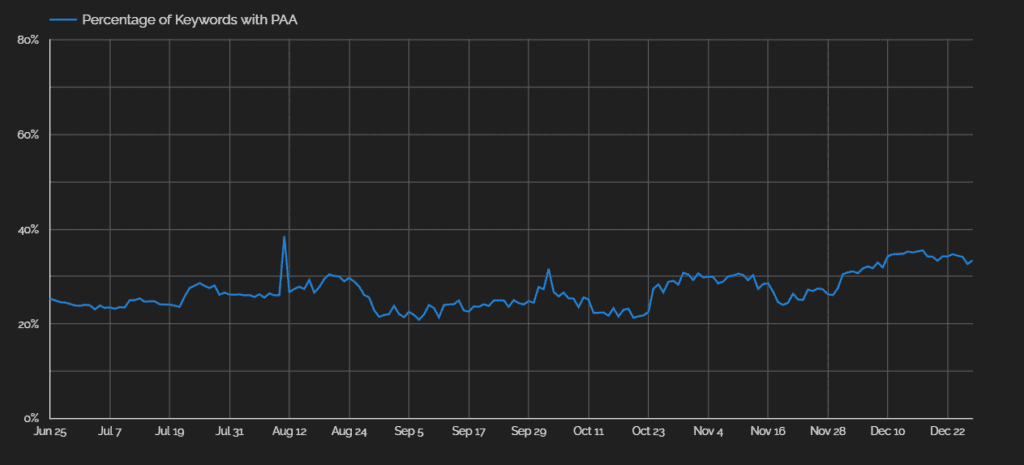The width and height of the screenshot is (1024, 465).
Task: Select the 80% y-axis label
Action: tap(29, 40)
